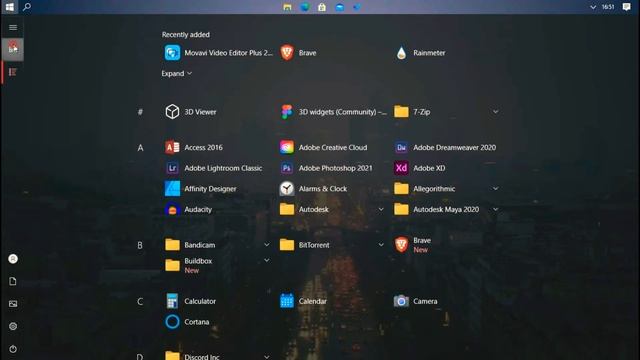
Task: Click the C section header letter
Action: (x=140, y=302)
